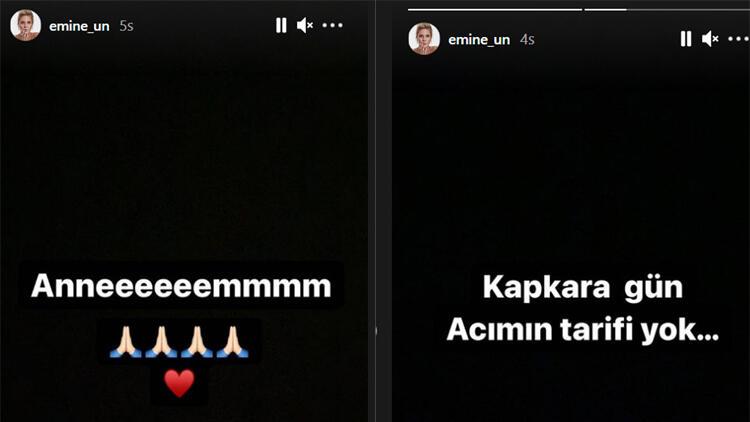Screen dimensions: 750x422
Task: Open three-dot options on the 5s story
Action: 332,25
